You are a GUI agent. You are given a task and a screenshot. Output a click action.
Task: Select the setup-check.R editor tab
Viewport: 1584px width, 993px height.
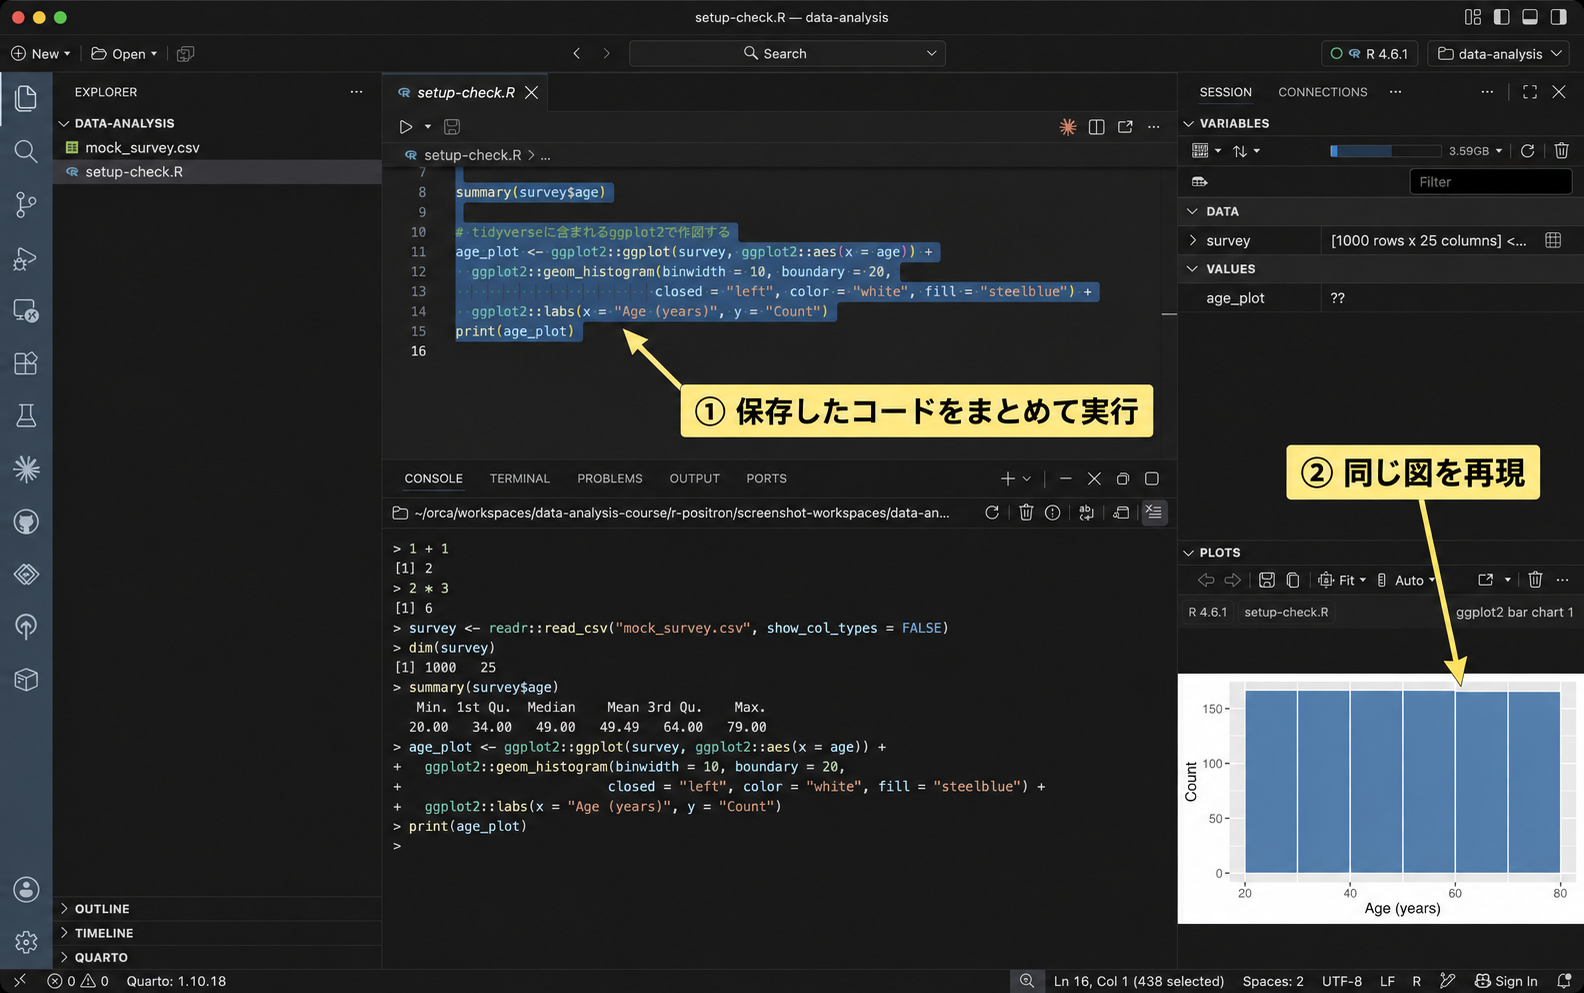(466, 92)
